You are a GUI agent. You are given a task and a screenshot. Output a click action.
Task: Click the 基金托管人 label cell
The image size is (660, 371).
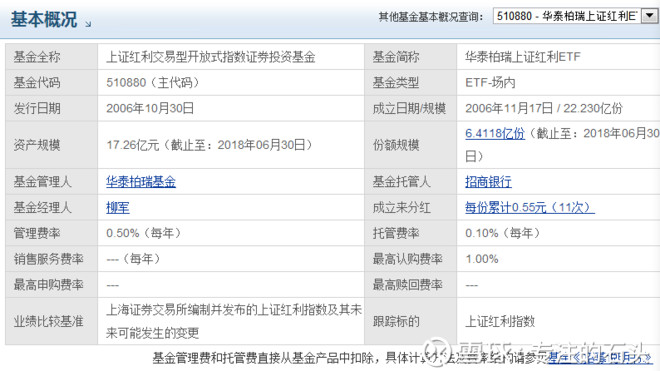410,182
